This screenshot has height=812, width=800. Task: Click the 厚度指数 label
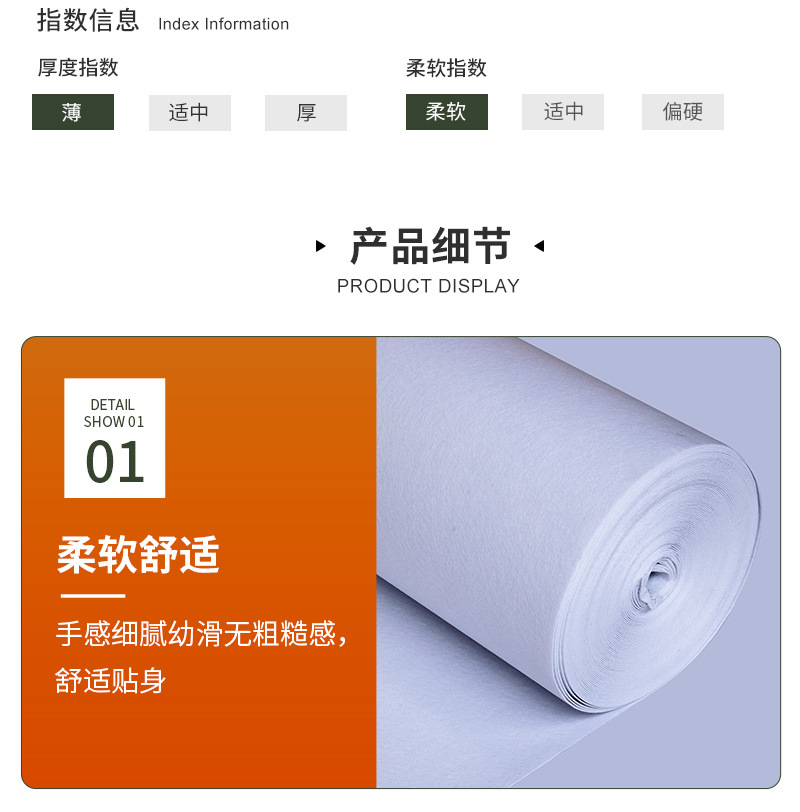pyautogui.click(x=78, y=68)
